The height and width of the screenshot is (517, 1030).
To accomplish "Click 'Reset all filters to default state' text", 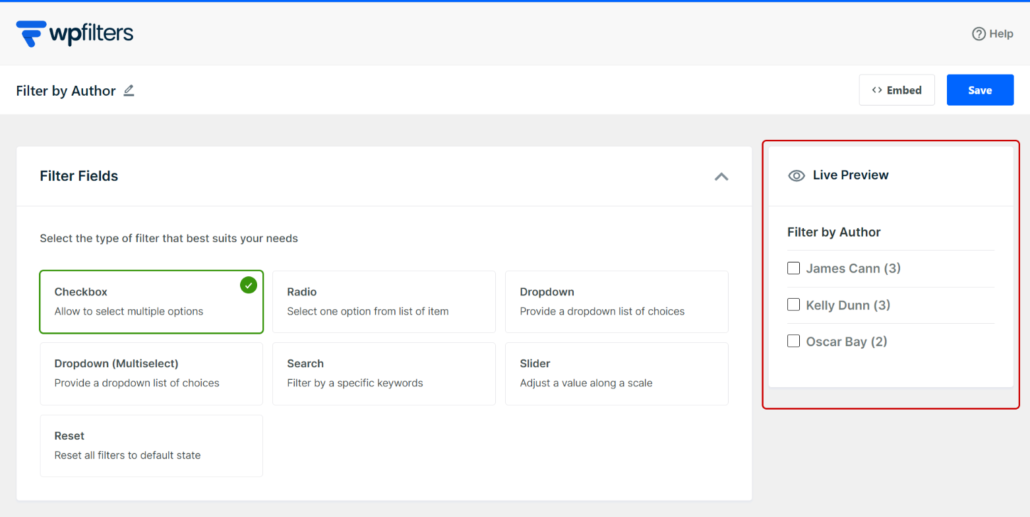I will [127, 455].
